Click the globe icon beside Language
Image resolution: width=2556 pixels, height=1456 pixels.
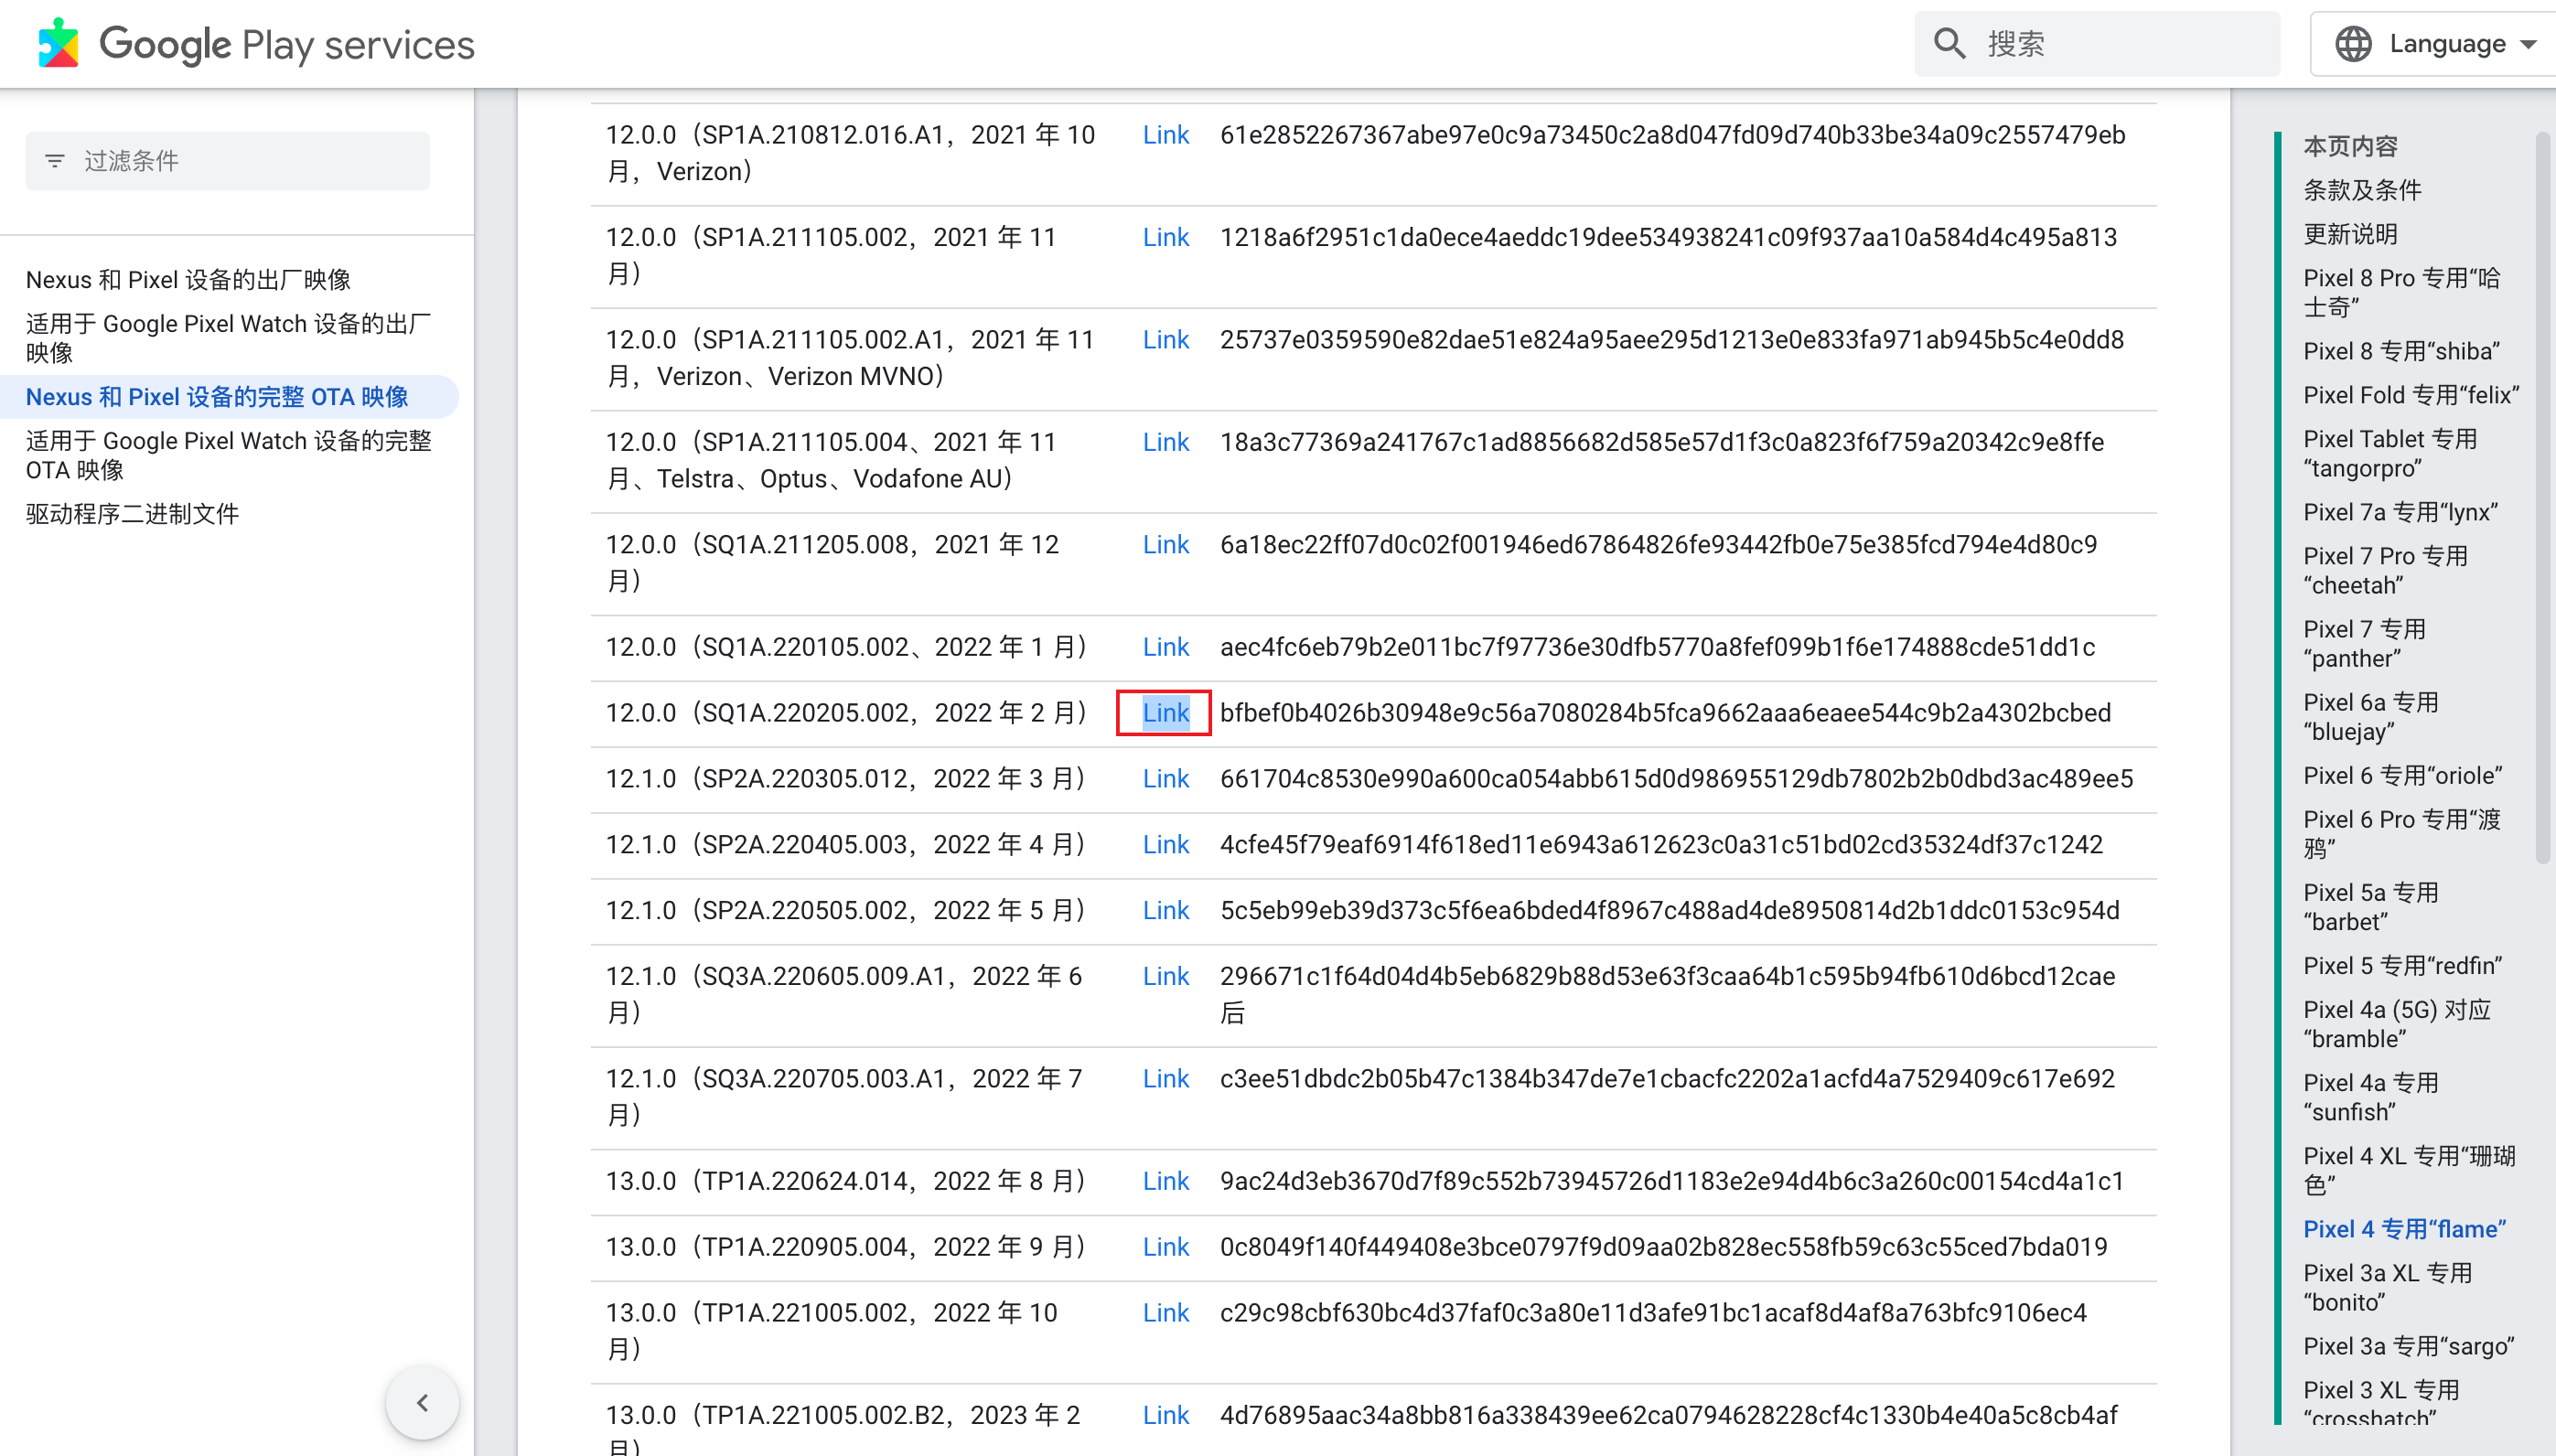(2352, 44)
